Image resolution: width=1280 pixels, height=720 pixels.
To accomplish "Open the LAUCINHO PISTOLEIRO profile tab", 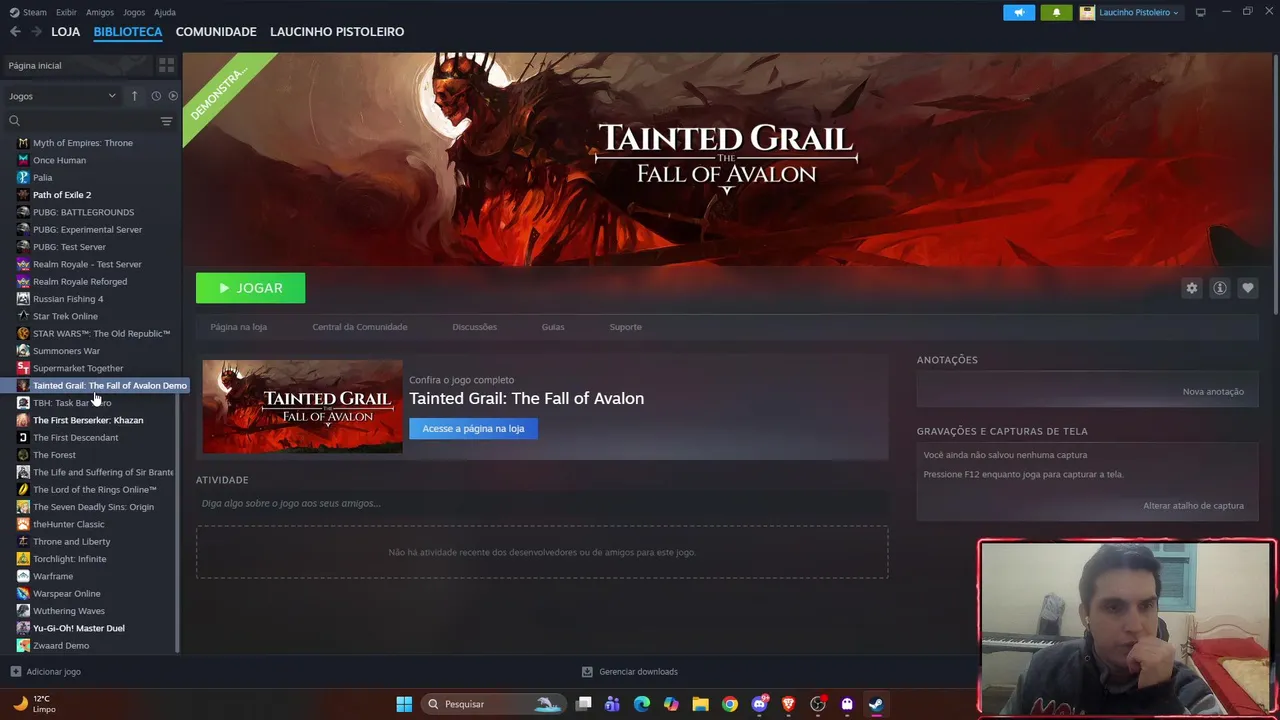I will (x=337, y=32).
